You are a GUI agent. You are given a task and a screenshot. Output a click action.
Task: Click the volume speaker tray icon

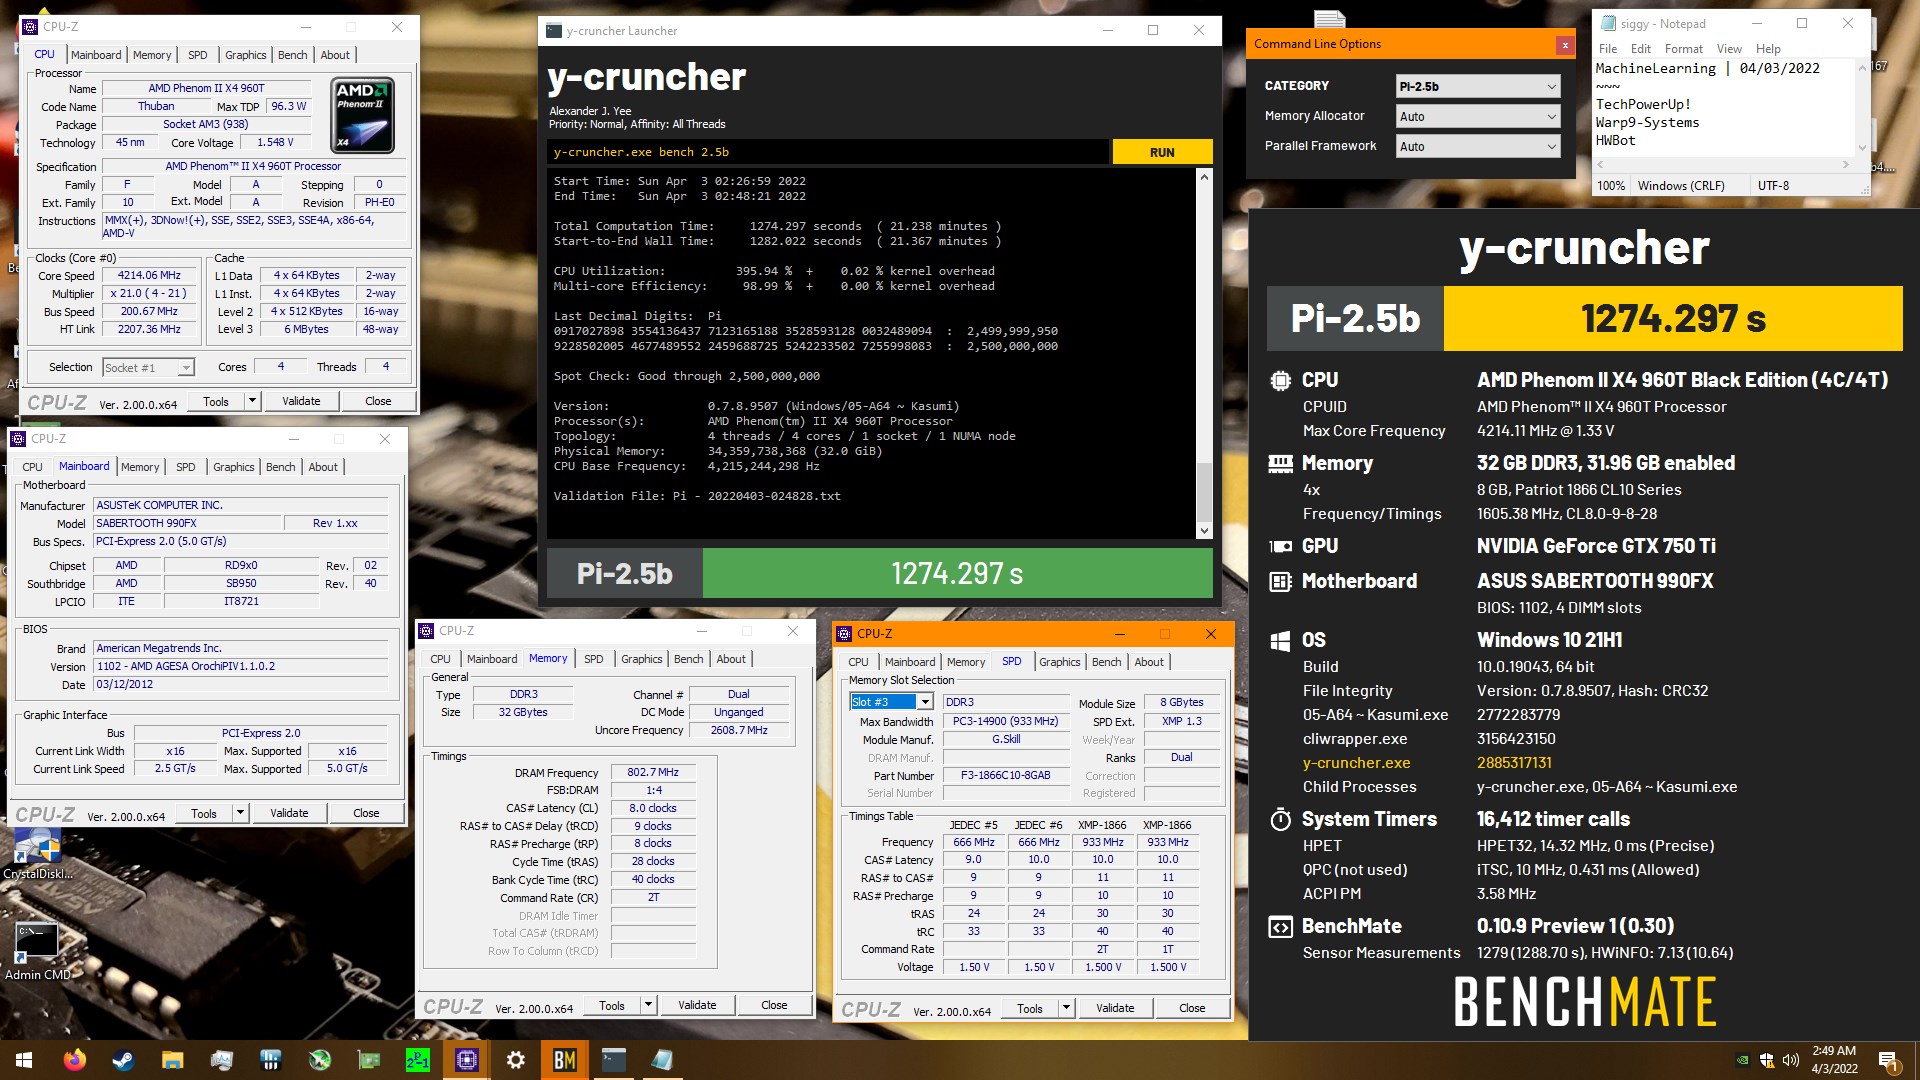coord(1791,1060)
